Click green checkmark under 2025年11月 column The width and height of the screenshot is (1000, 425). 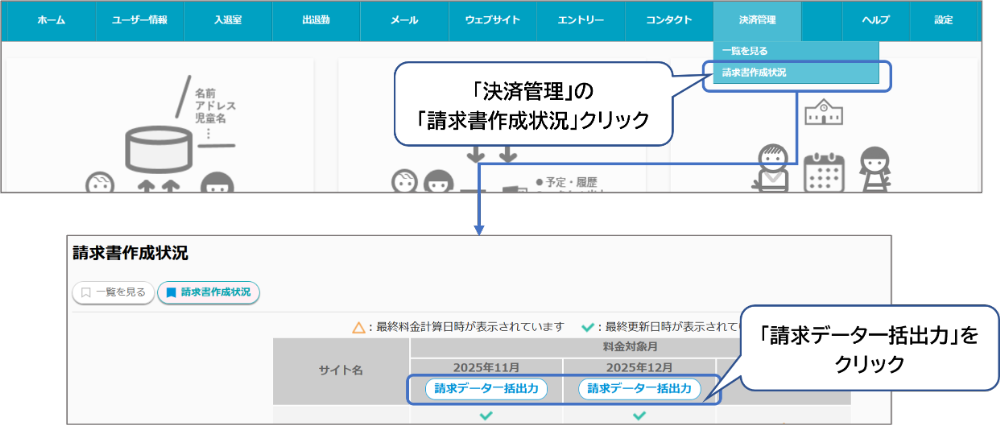click(x=487, y=414)
